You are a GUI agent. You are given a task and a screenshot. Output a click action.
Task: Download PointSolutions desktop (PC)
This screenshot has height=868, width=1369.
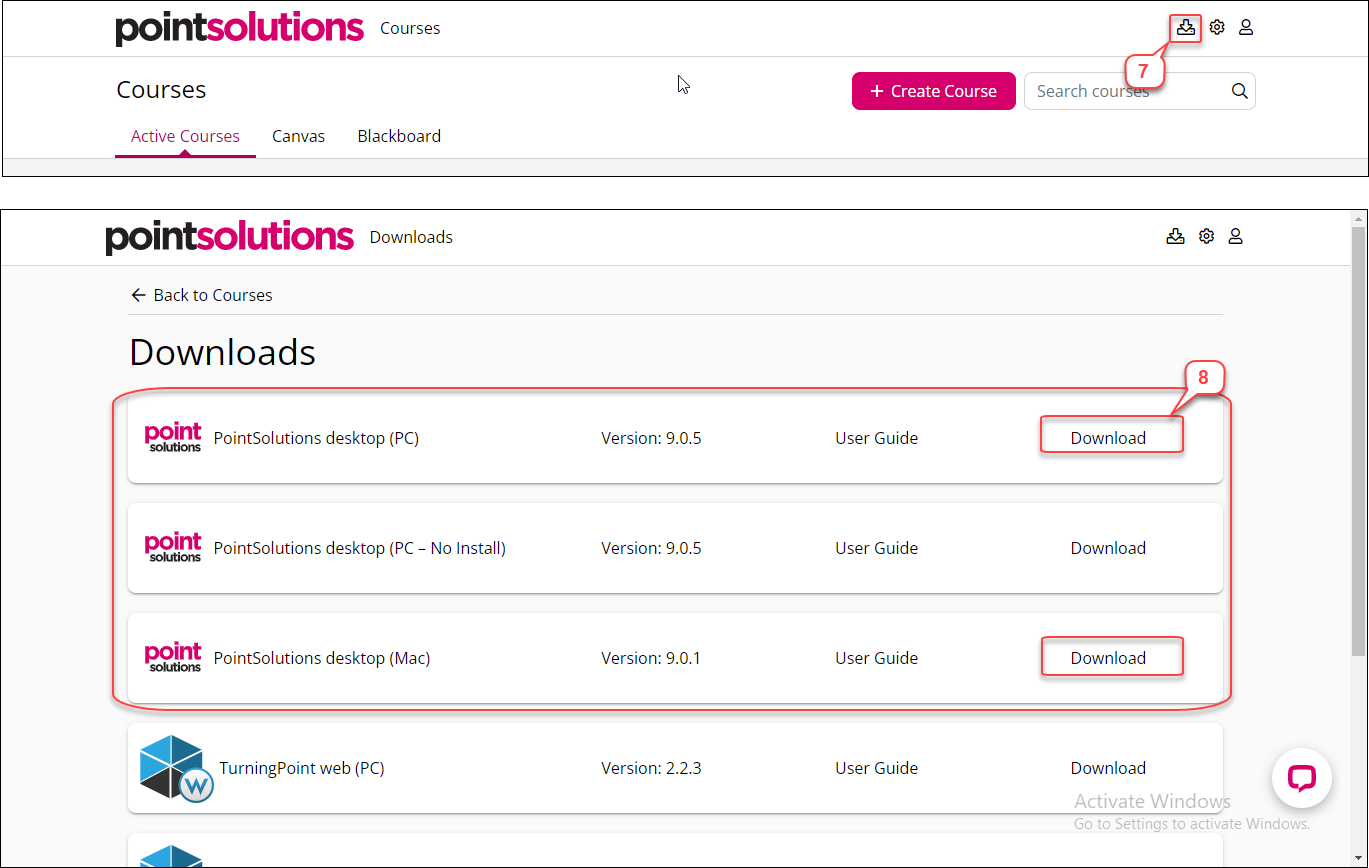[x=1108, y=438]
